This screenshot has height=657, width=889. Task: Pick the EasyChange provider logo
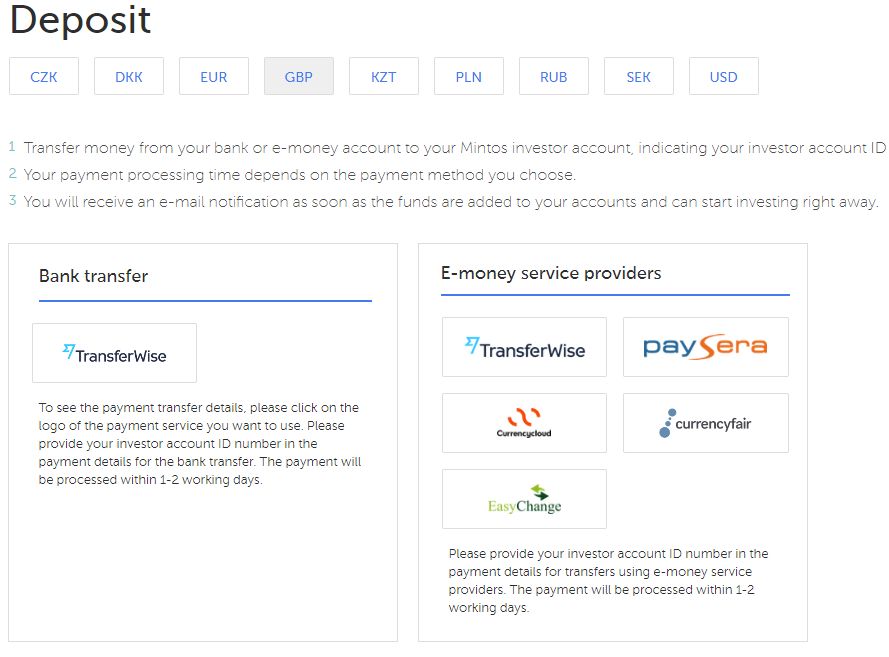pos(524,499)
